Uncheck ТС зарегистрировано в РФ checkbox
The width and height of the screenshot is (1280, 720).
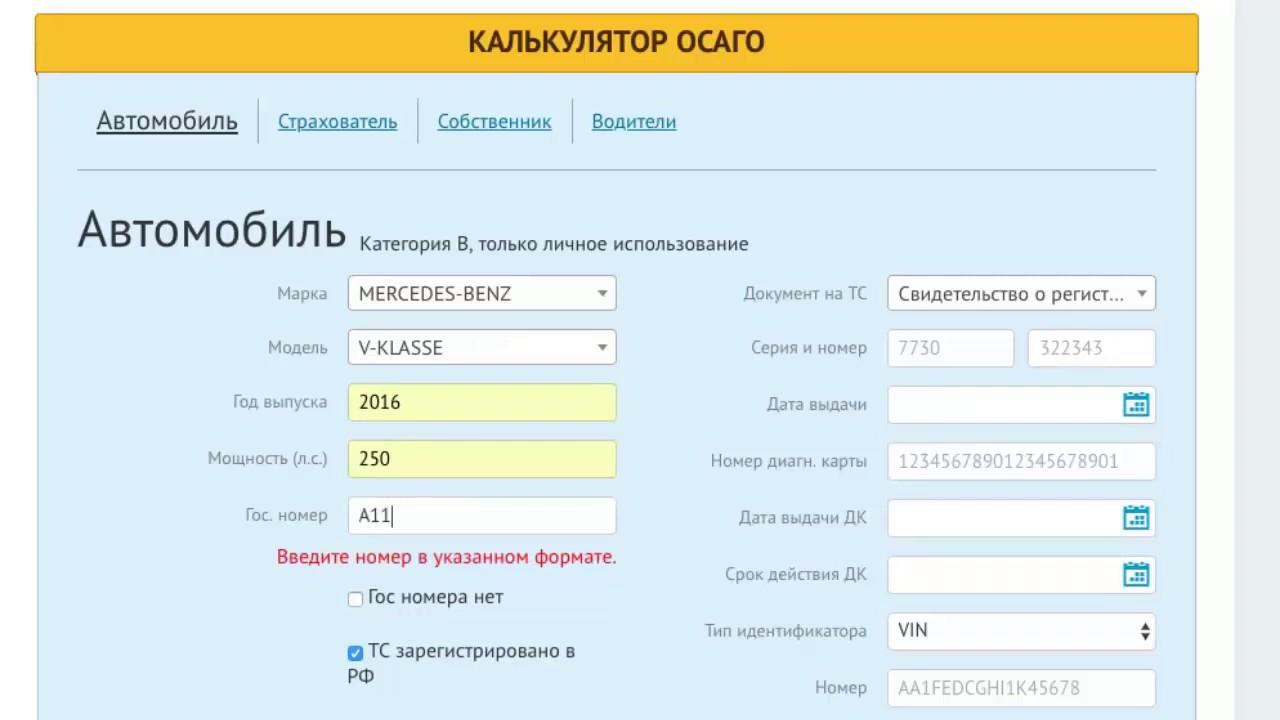[x=355, y=652]
